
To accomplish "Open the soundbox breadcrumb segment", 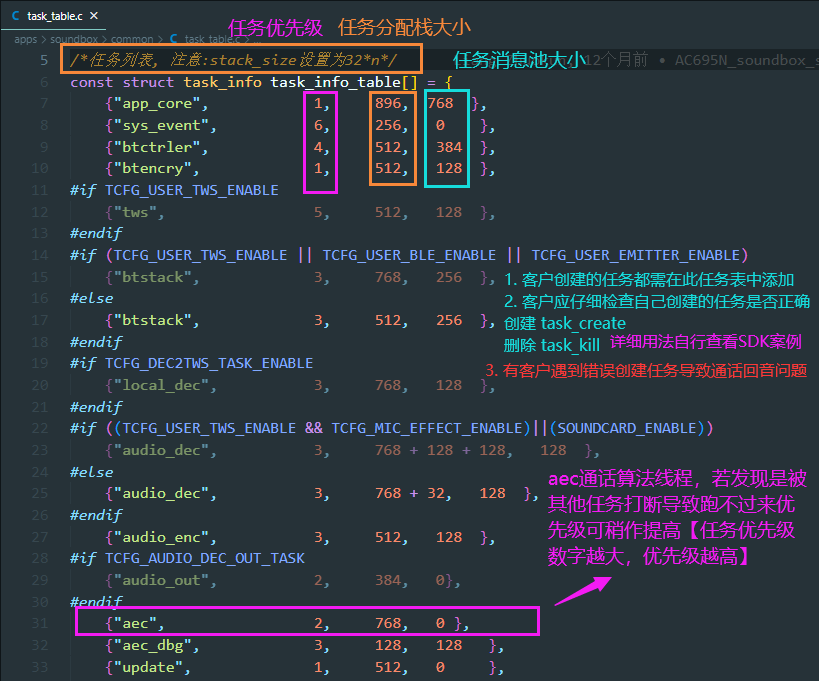I will pyautogui.click(x=74, y=40).
